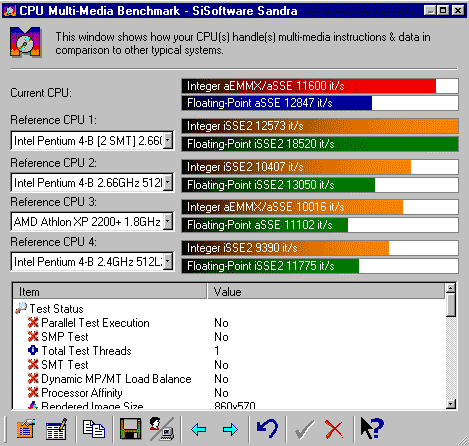The width and height of the screenshot is (469, 446).
Task: Click the Rendered Image Size value 860x570
Action: [235, 405]
